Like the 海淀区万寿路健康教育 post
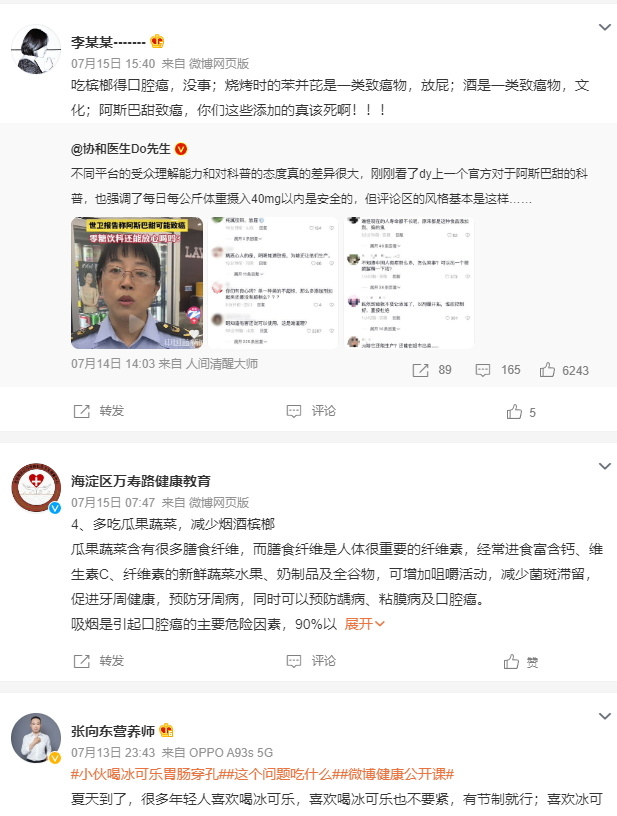 click(x=521, y=661)
